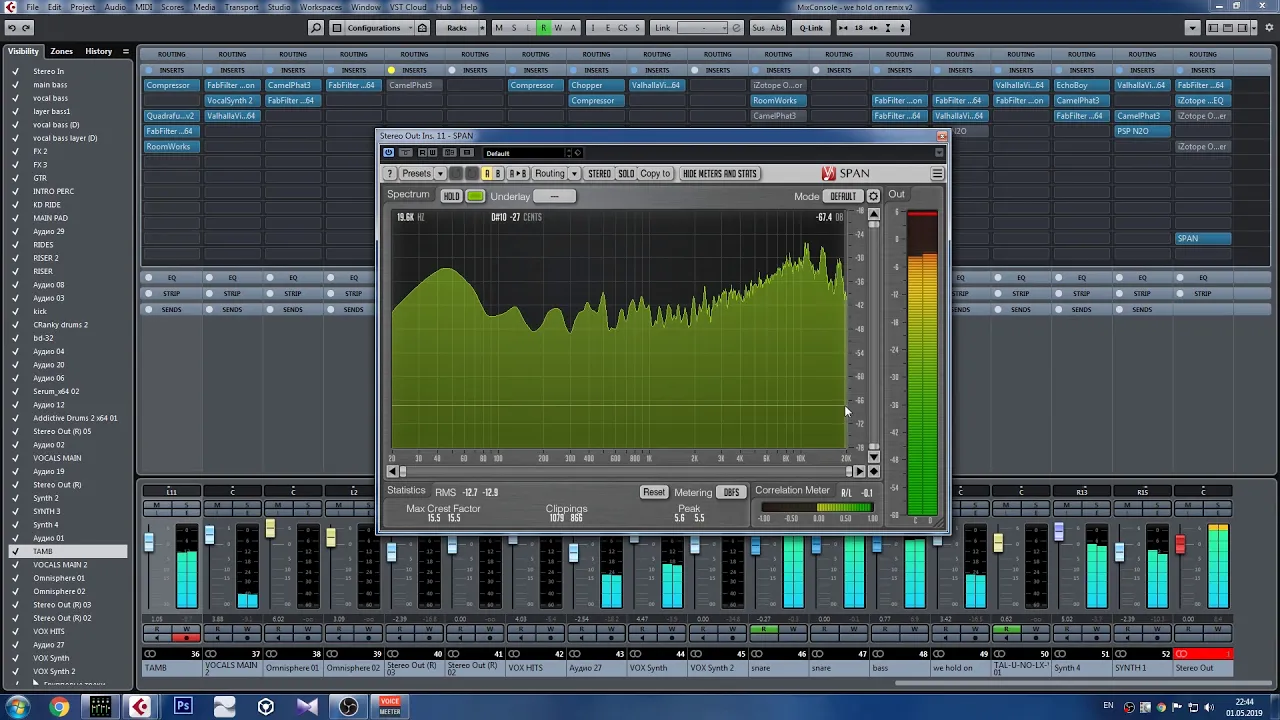This screenshot has width=1280, height=720.
Task: Toggle SPAN write automation W button
Action: [x=433, y=153]
